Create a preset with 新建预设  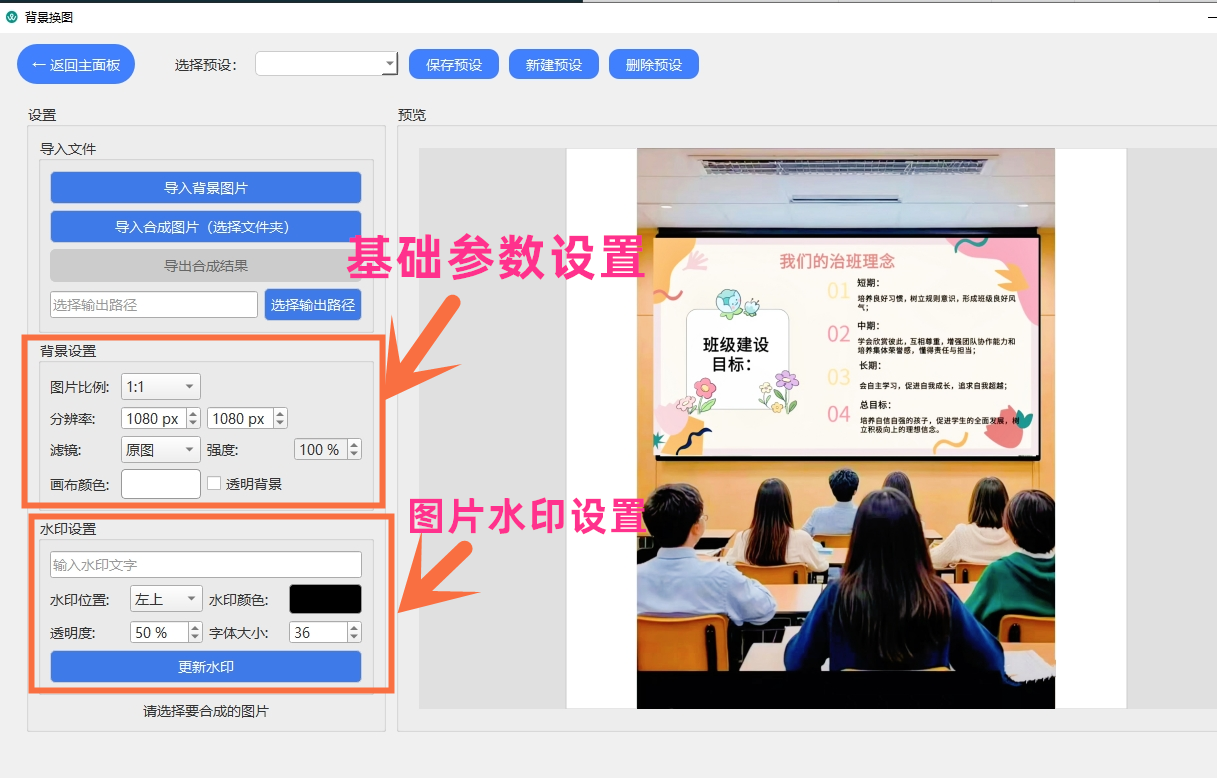554,64
